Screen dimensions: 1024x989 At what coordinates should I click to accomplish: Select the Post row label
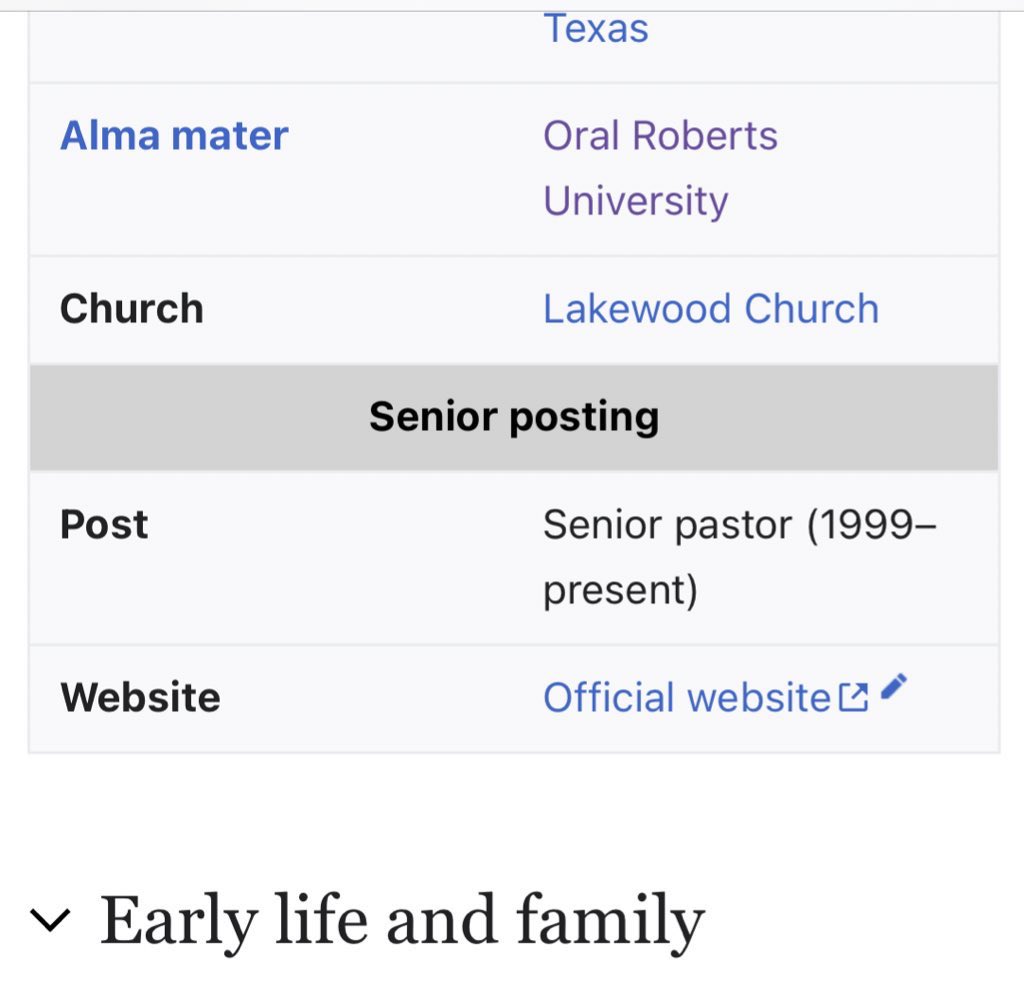tap(104, 524)
